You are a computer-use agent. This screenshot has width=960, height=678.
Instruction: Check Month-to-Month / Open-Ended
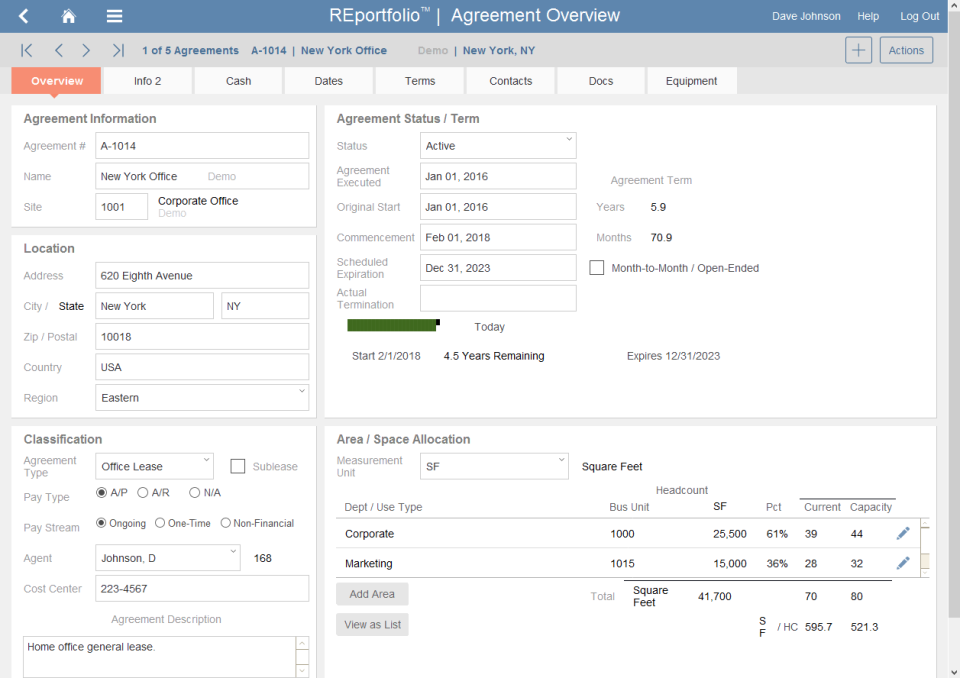pos(597,267)
